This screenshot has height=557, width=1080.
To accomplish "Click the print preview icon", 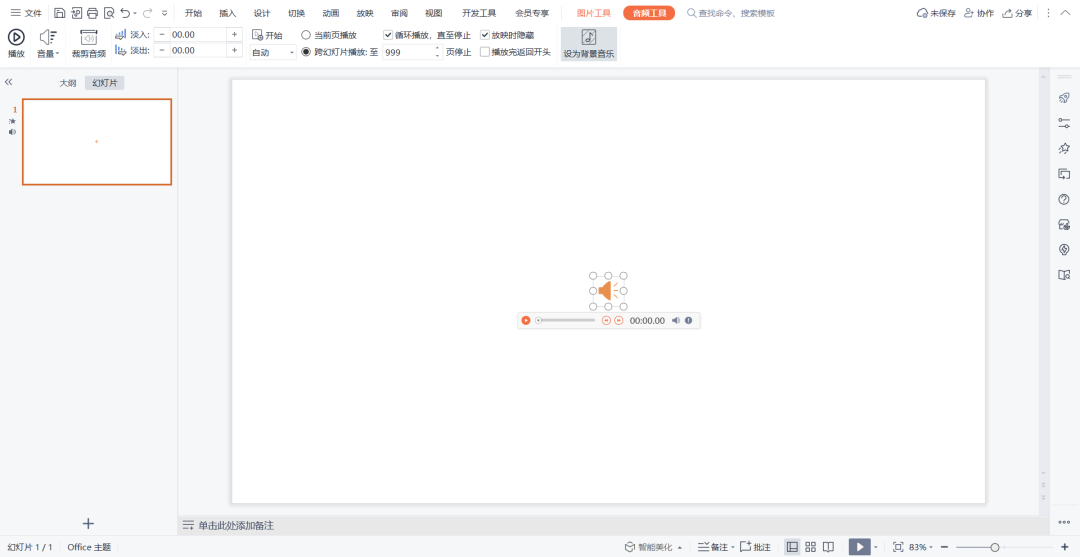I will 109,13.
